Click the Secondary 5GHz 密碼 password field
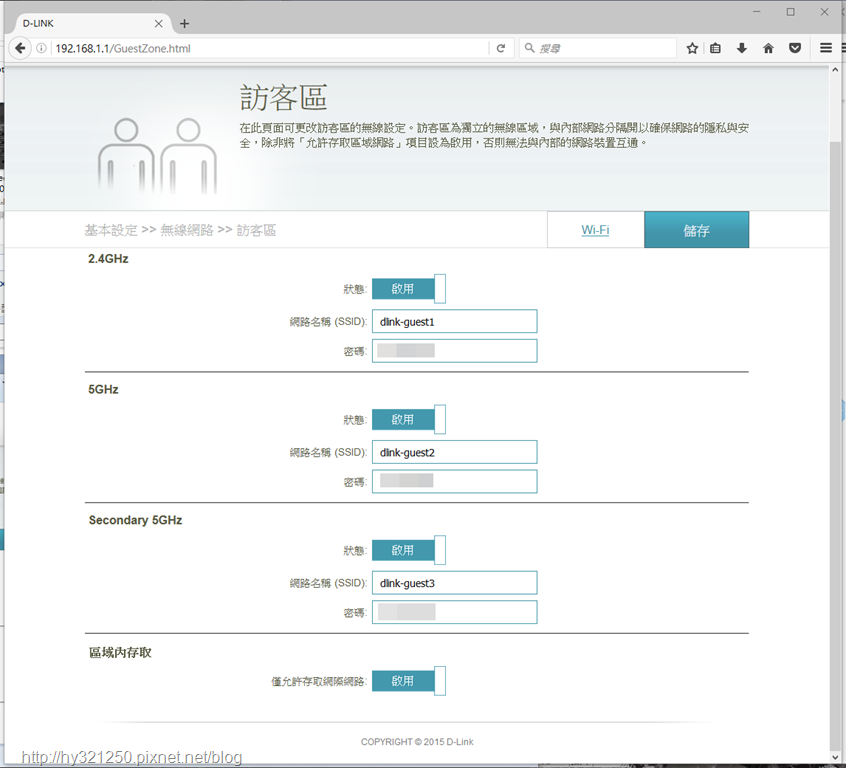The image size is (846, 768). coord(455,612)
